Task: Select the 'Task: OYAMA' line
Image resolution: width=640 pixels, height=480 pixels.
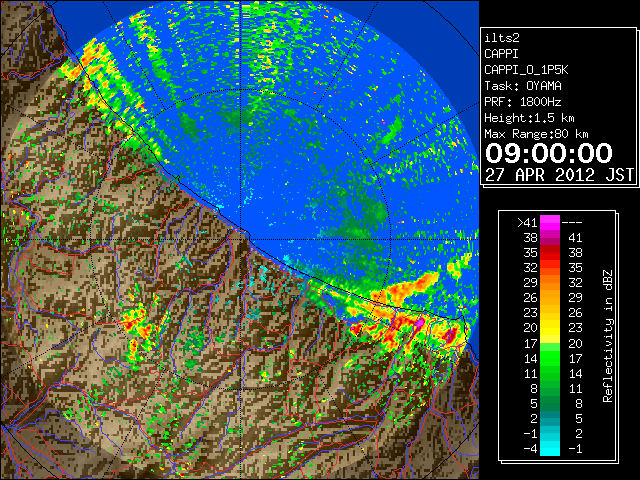Action: (x=523, y=86)
